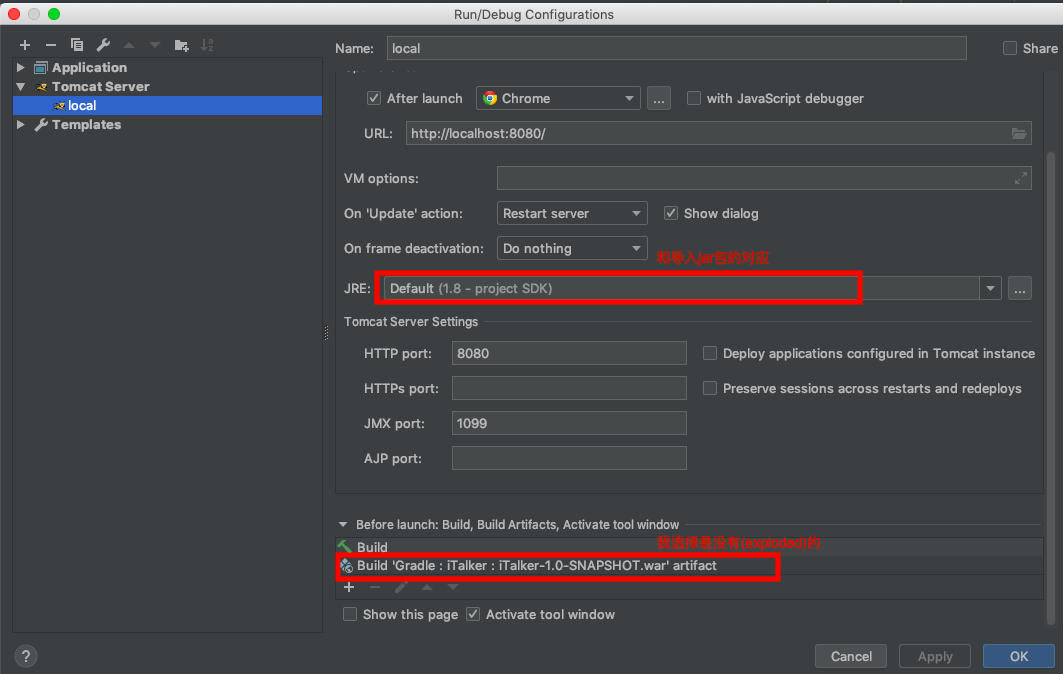Check Show this page option

350,614
